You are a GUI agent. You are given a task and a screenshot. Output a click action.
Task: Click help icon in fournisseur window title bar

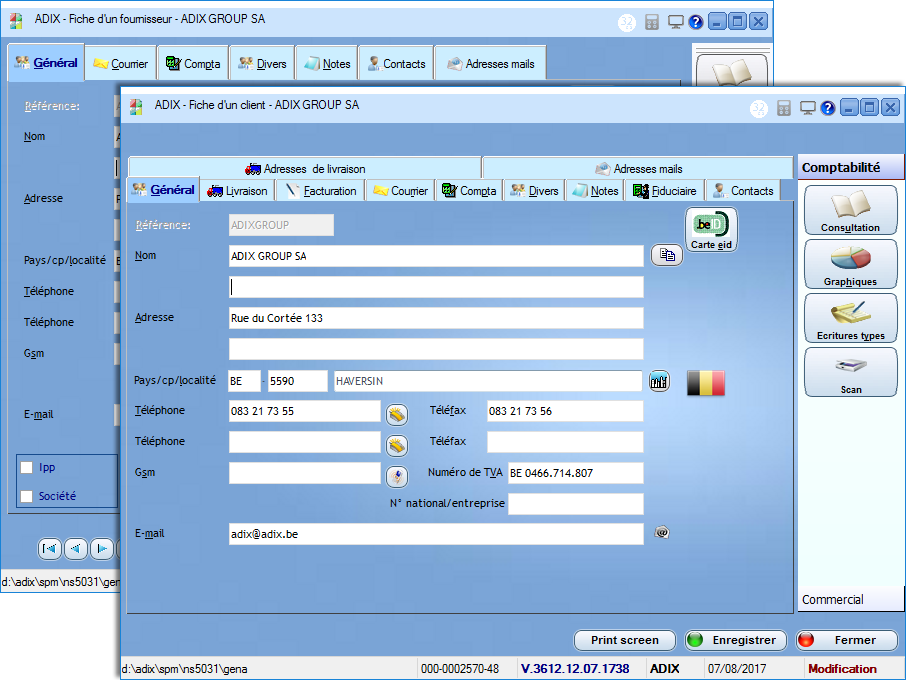tap(696, 23)
